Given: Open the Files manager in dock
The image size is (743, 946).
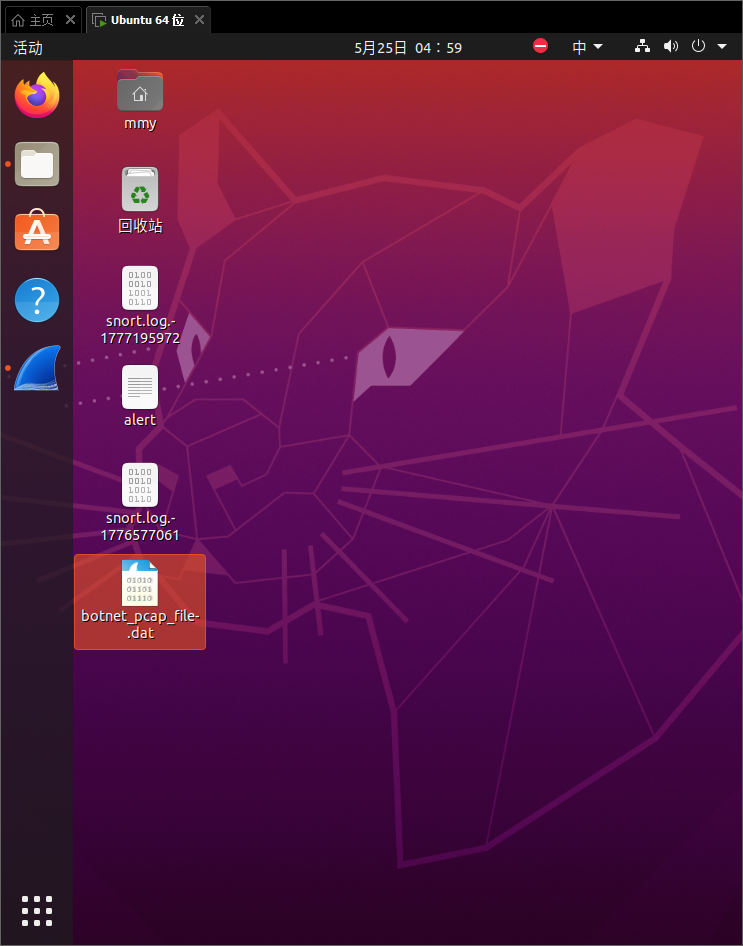Looking at the screenshot, I should pyautogui.click(x=37, y=164).
